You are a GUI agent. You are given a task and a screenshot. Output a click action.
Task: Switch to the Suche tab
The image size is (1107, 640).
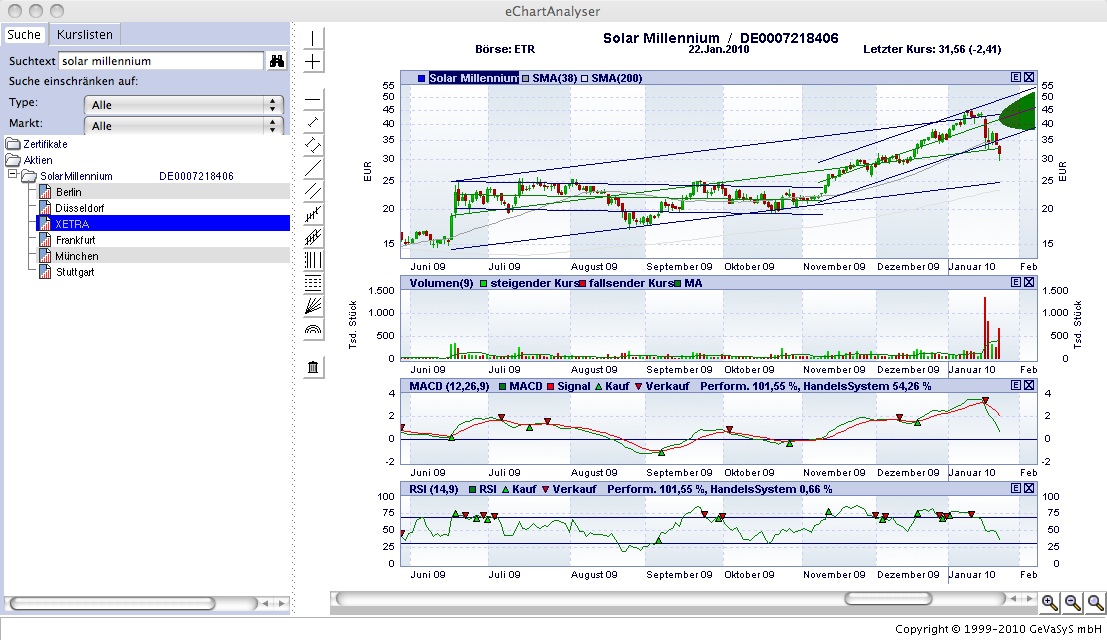[23, 33]
